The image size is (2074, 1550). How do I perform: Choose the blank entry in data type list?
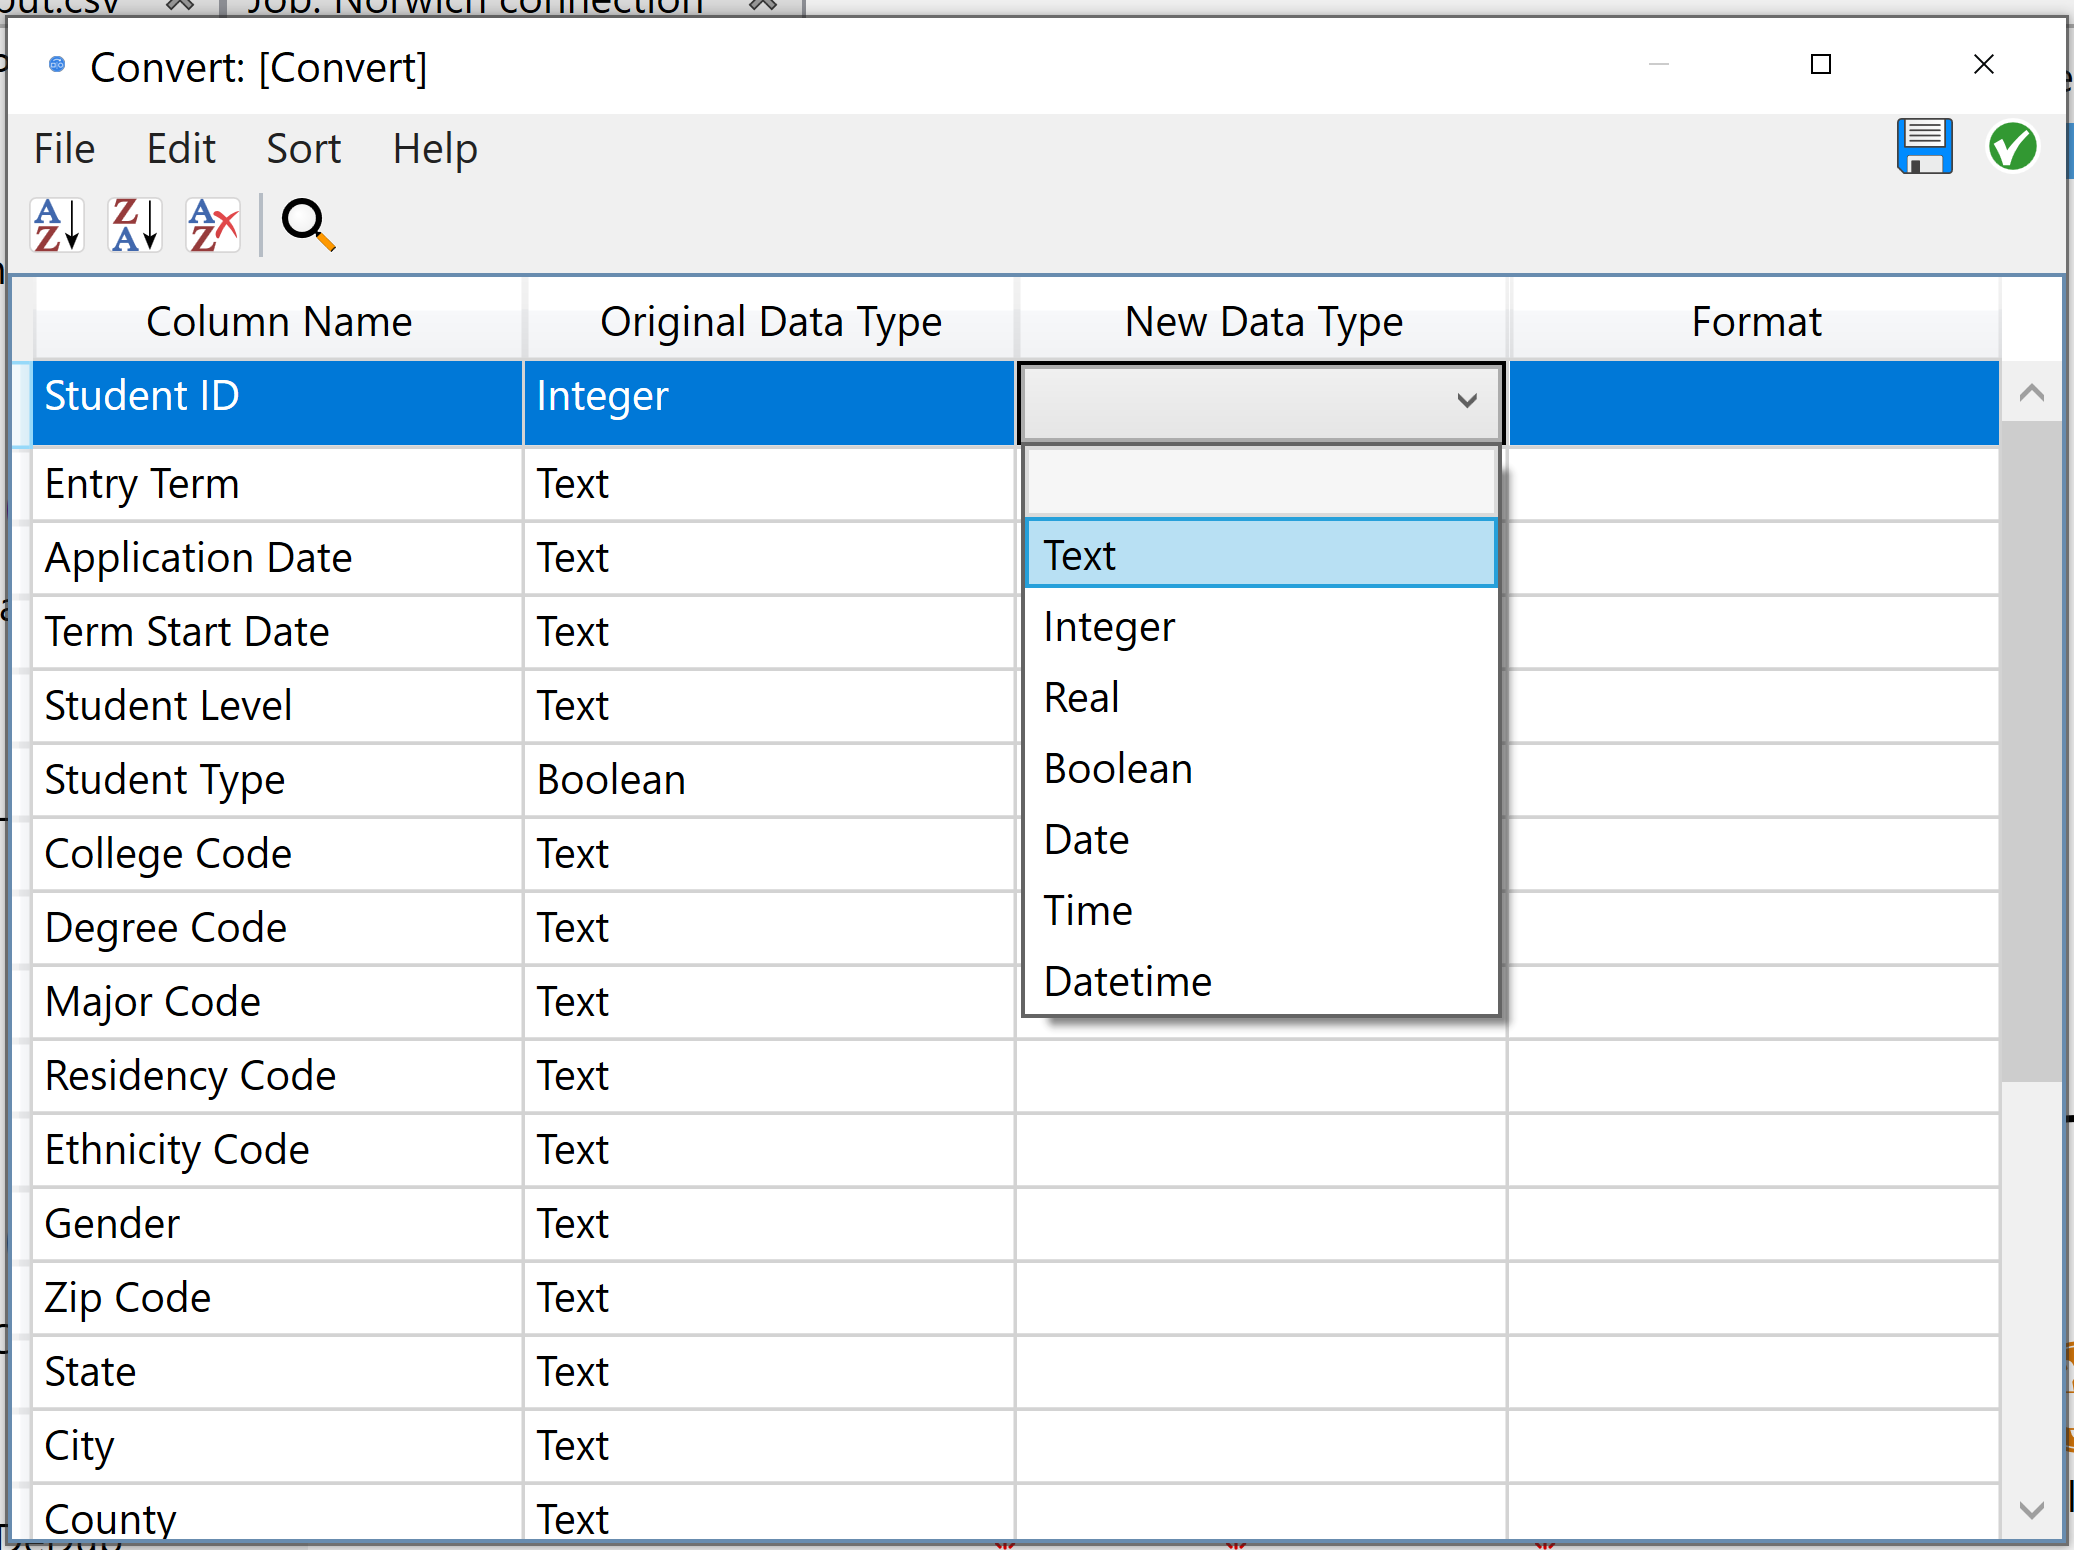click(1261, 483)
